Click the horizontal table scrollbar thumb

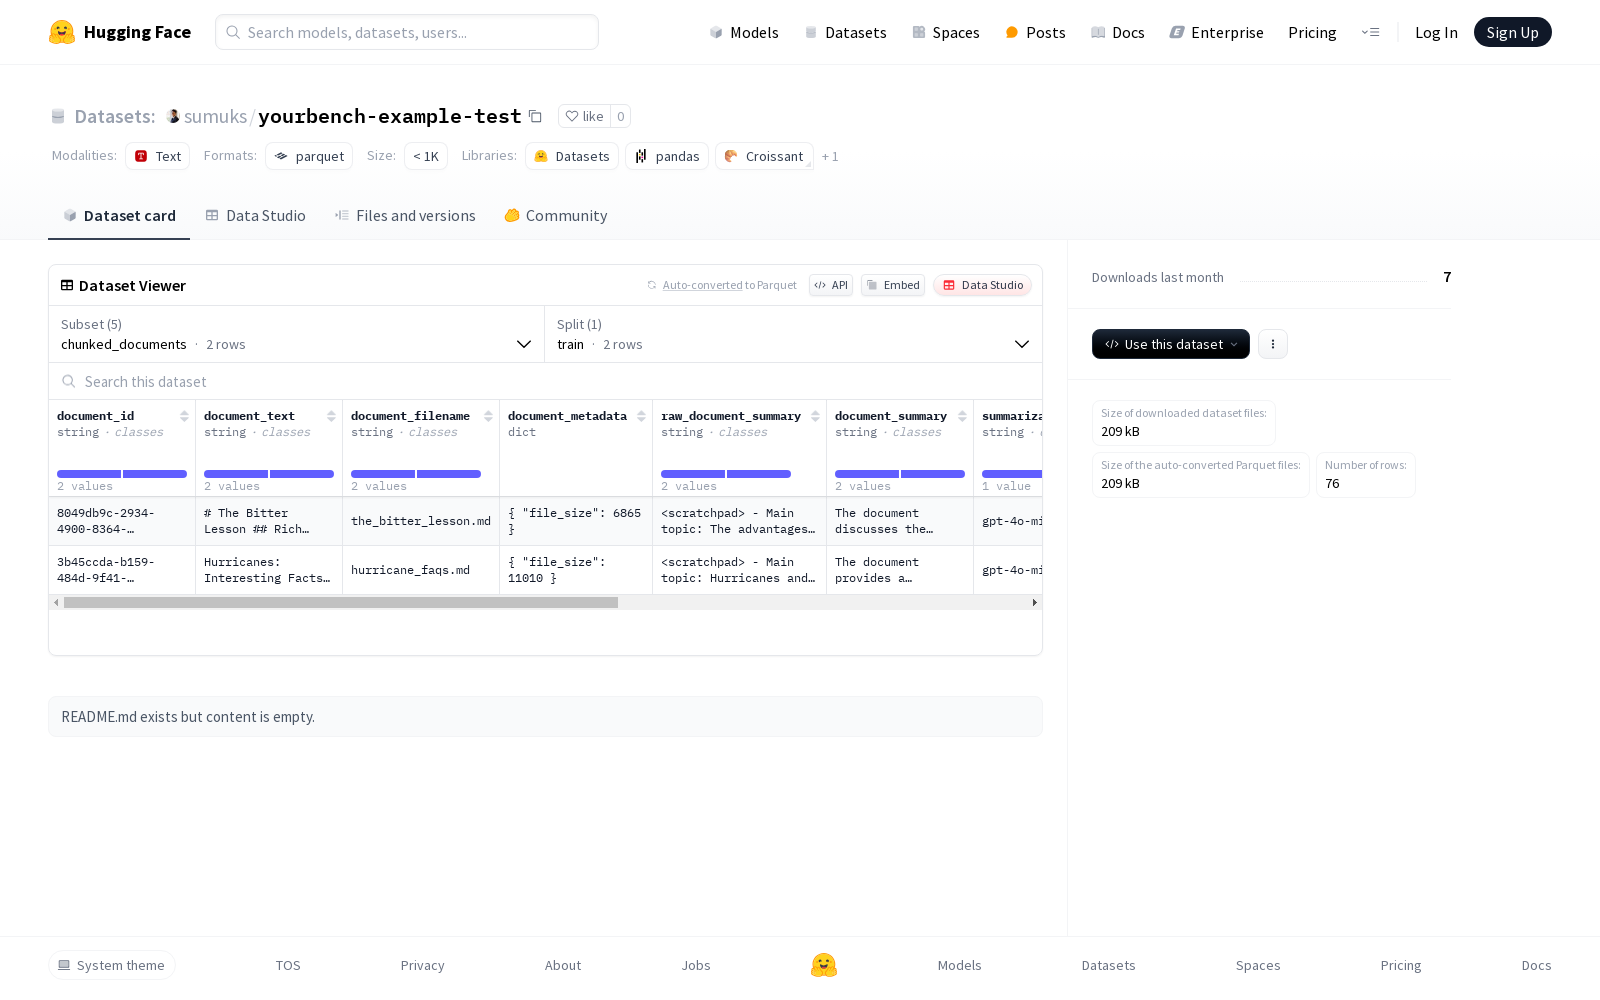(341, 602)
